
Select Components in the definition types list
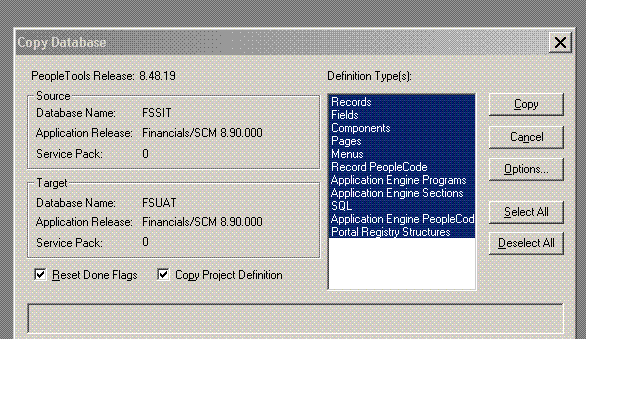tap(402, 128)
